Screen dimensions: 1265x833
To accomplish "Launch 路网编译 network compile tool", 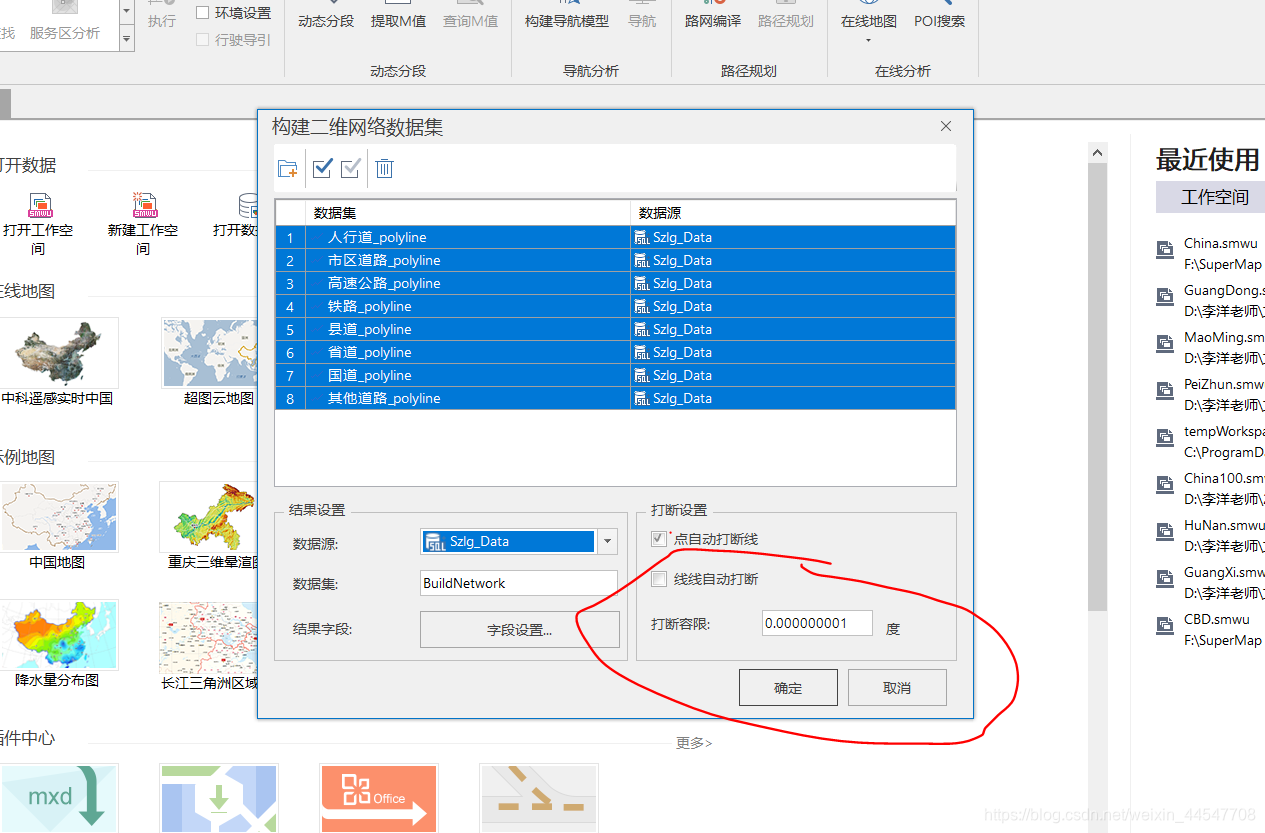I will [712, 20].
